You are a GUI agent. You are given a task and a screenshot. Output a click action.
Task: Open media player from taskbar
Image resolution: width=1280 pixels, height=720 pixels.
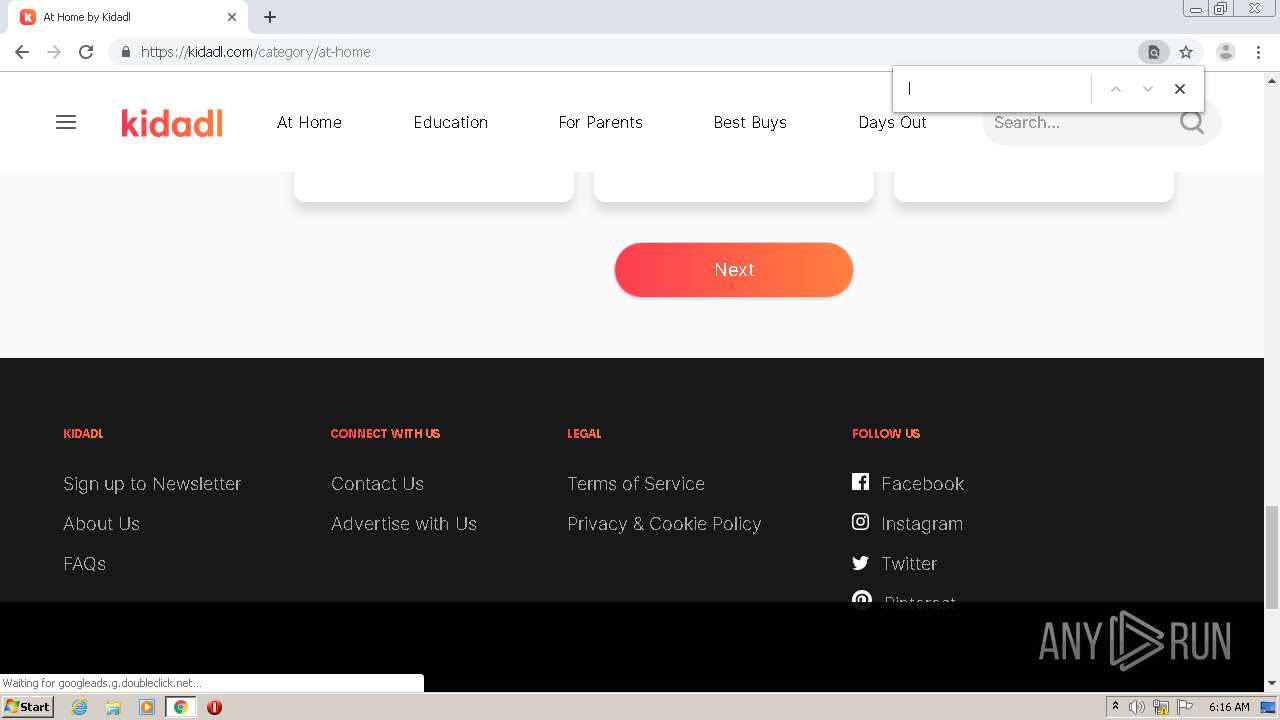pos(147,707)
